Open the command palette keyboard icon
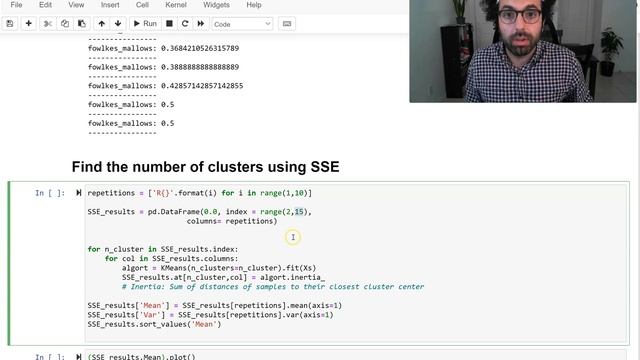Viewport: 640px width, 360px height. click(x=287, y=24)
